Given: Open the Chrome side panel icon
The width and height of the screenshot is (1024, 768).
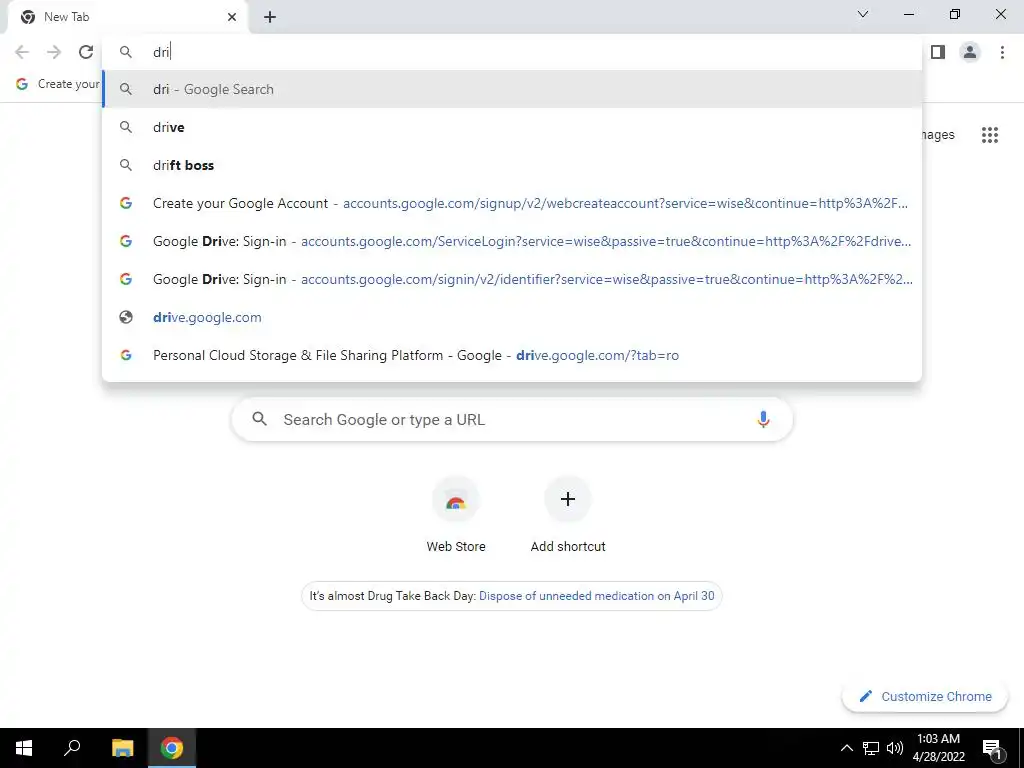Looking at the screenshot, I should click(938, 52).
